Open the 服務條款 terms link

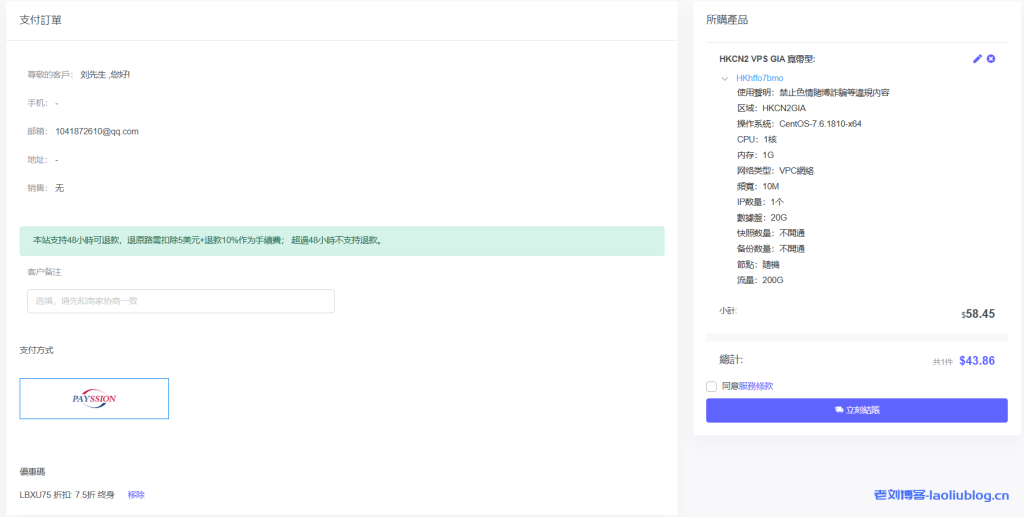(x=755, y=386)
